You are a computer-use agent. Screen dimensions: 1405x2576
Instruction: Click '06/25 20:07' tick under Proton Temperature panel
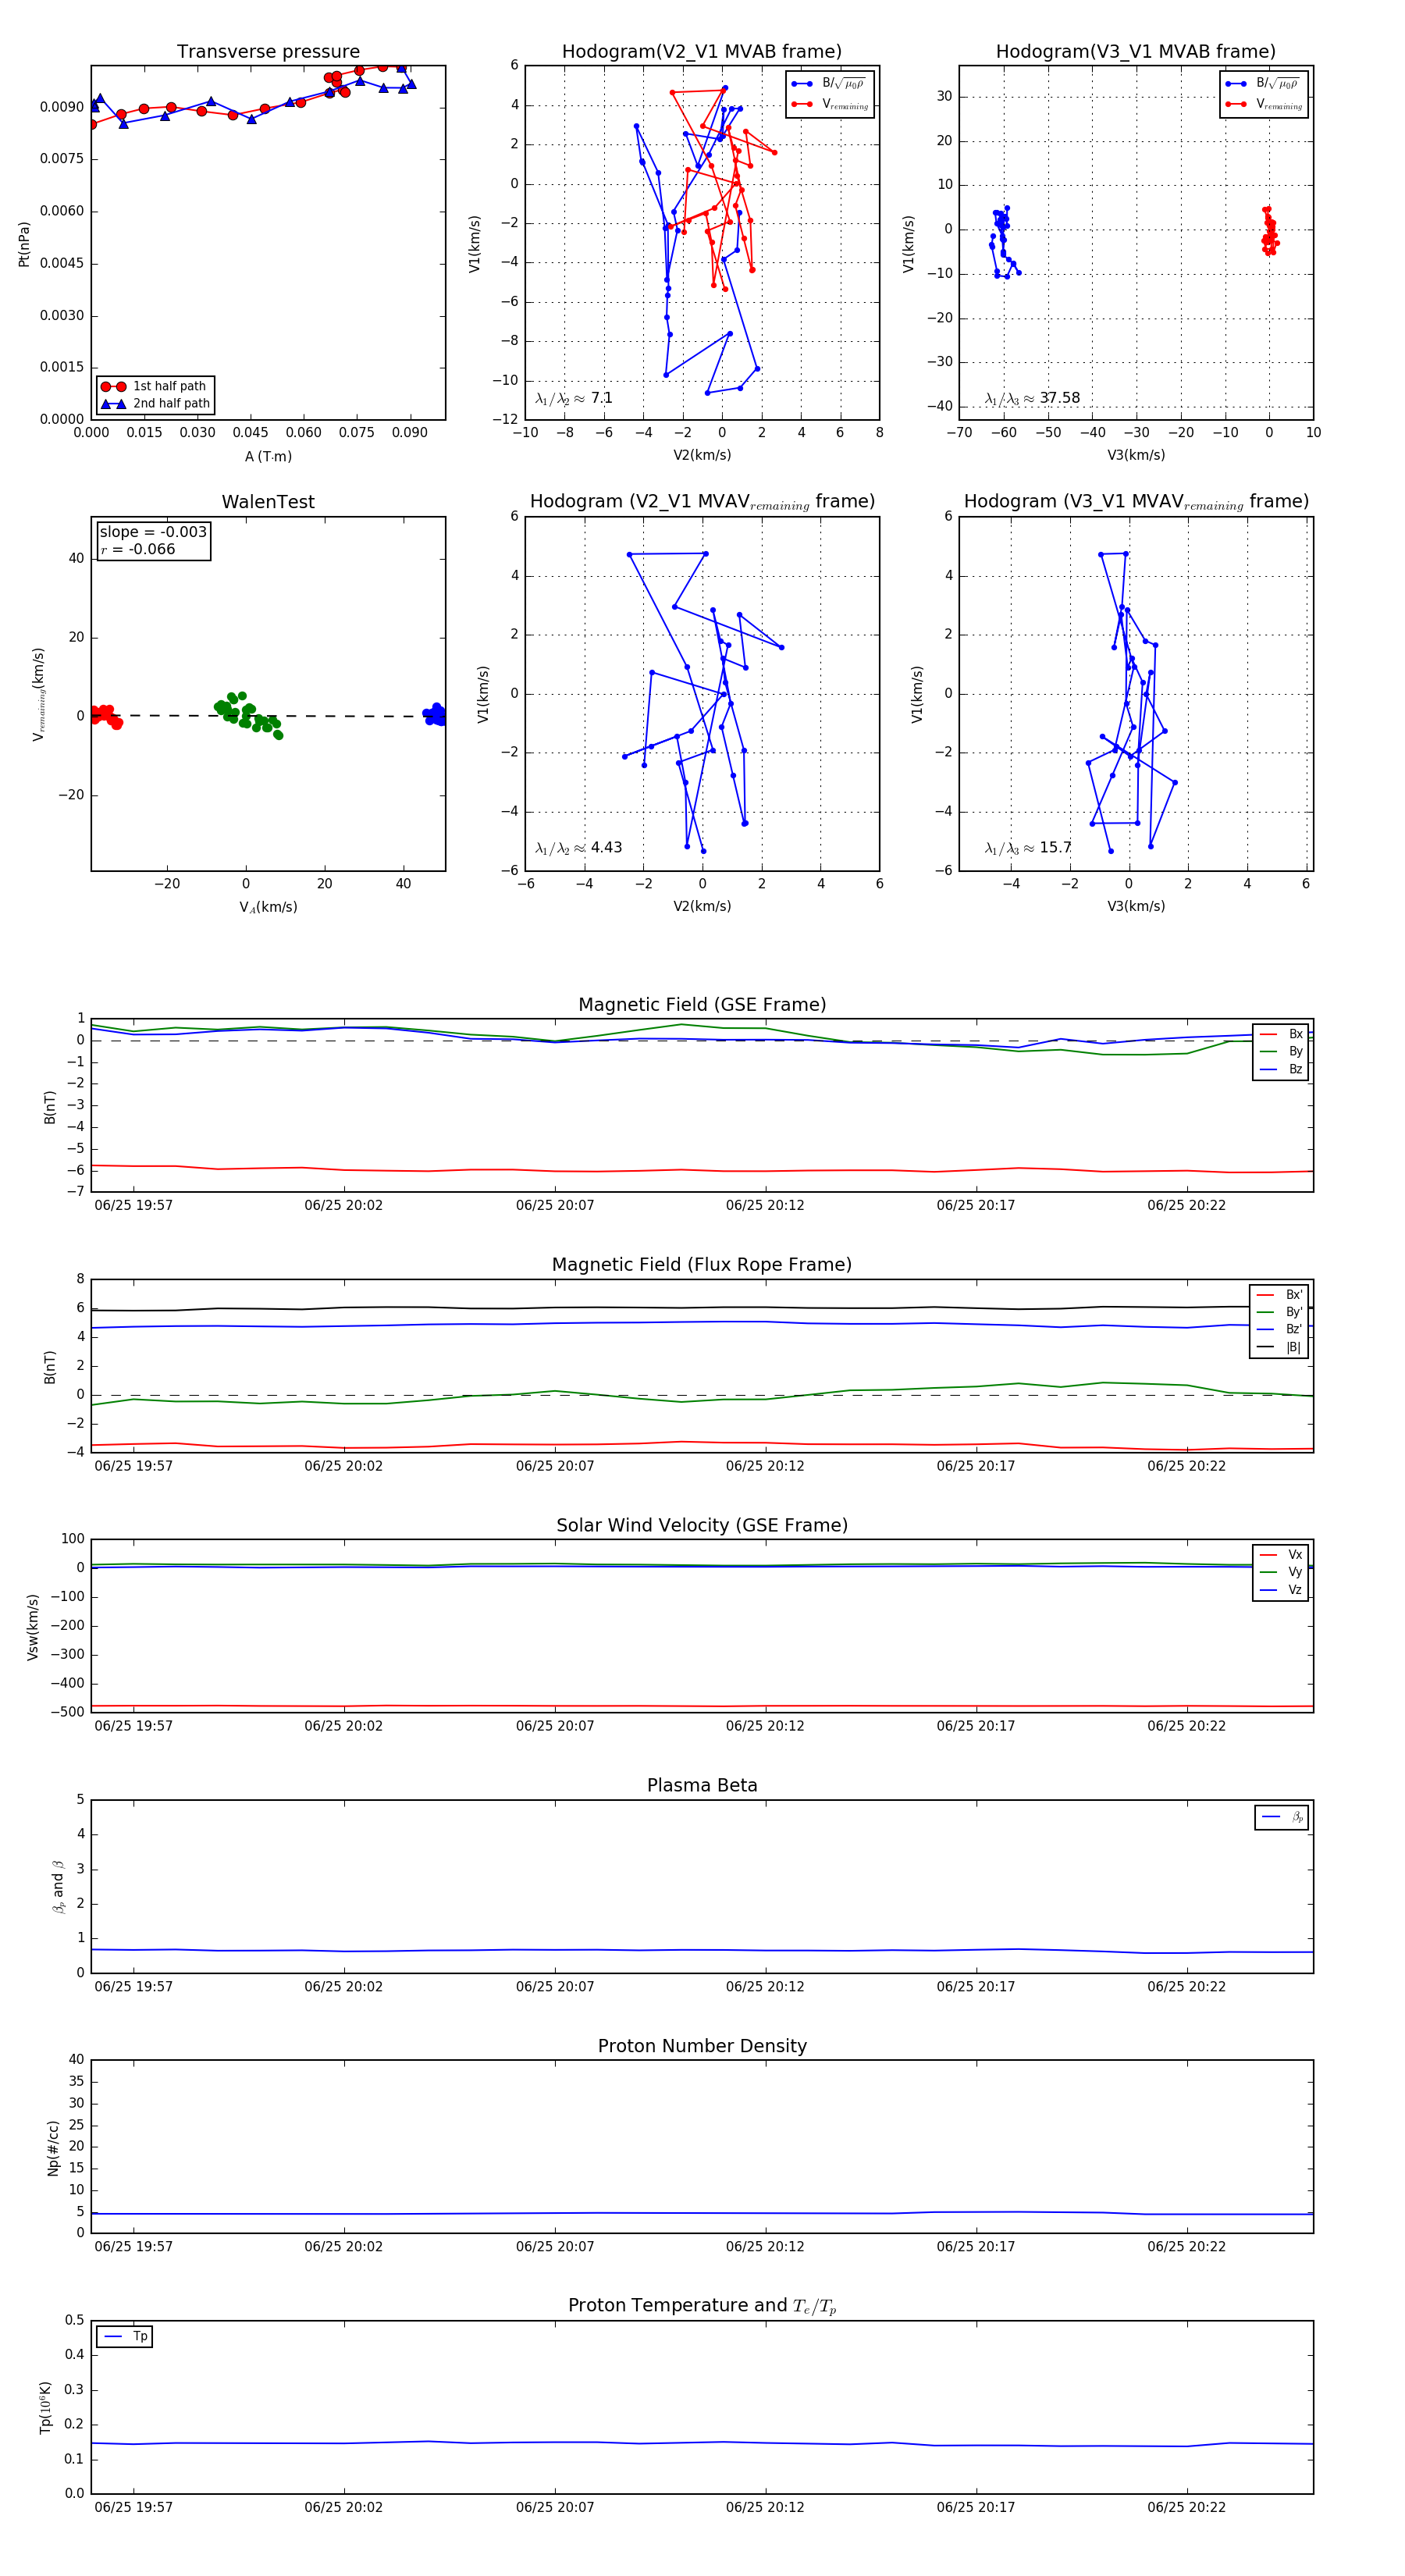(555, 2507)
